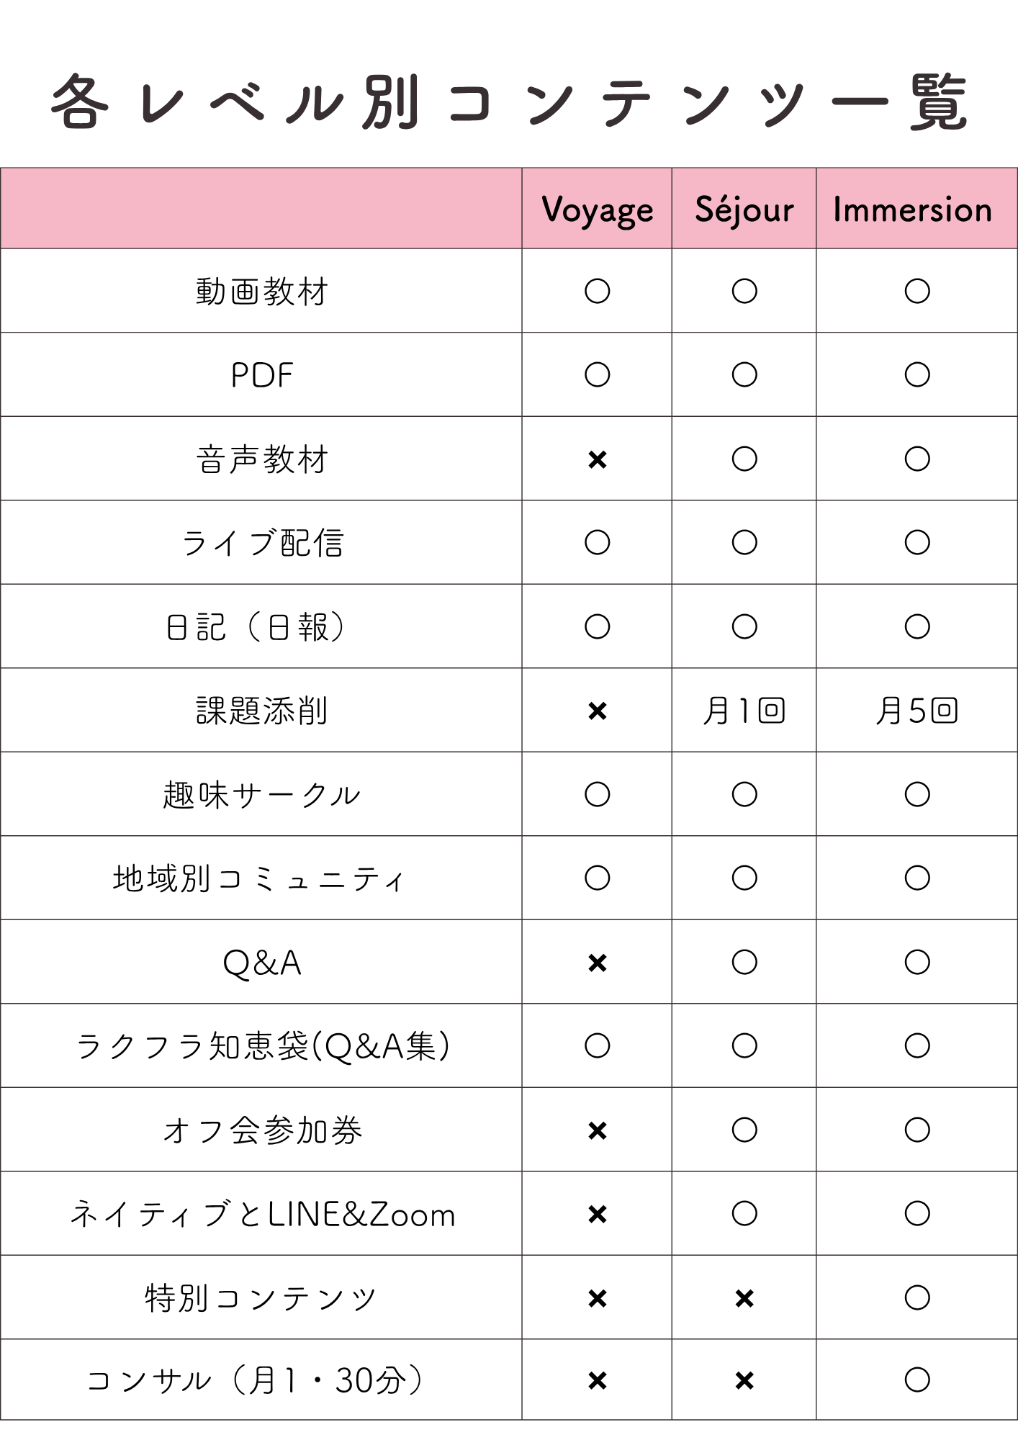Click the 地域別コミュニティ row label

[x=260, y=879]
